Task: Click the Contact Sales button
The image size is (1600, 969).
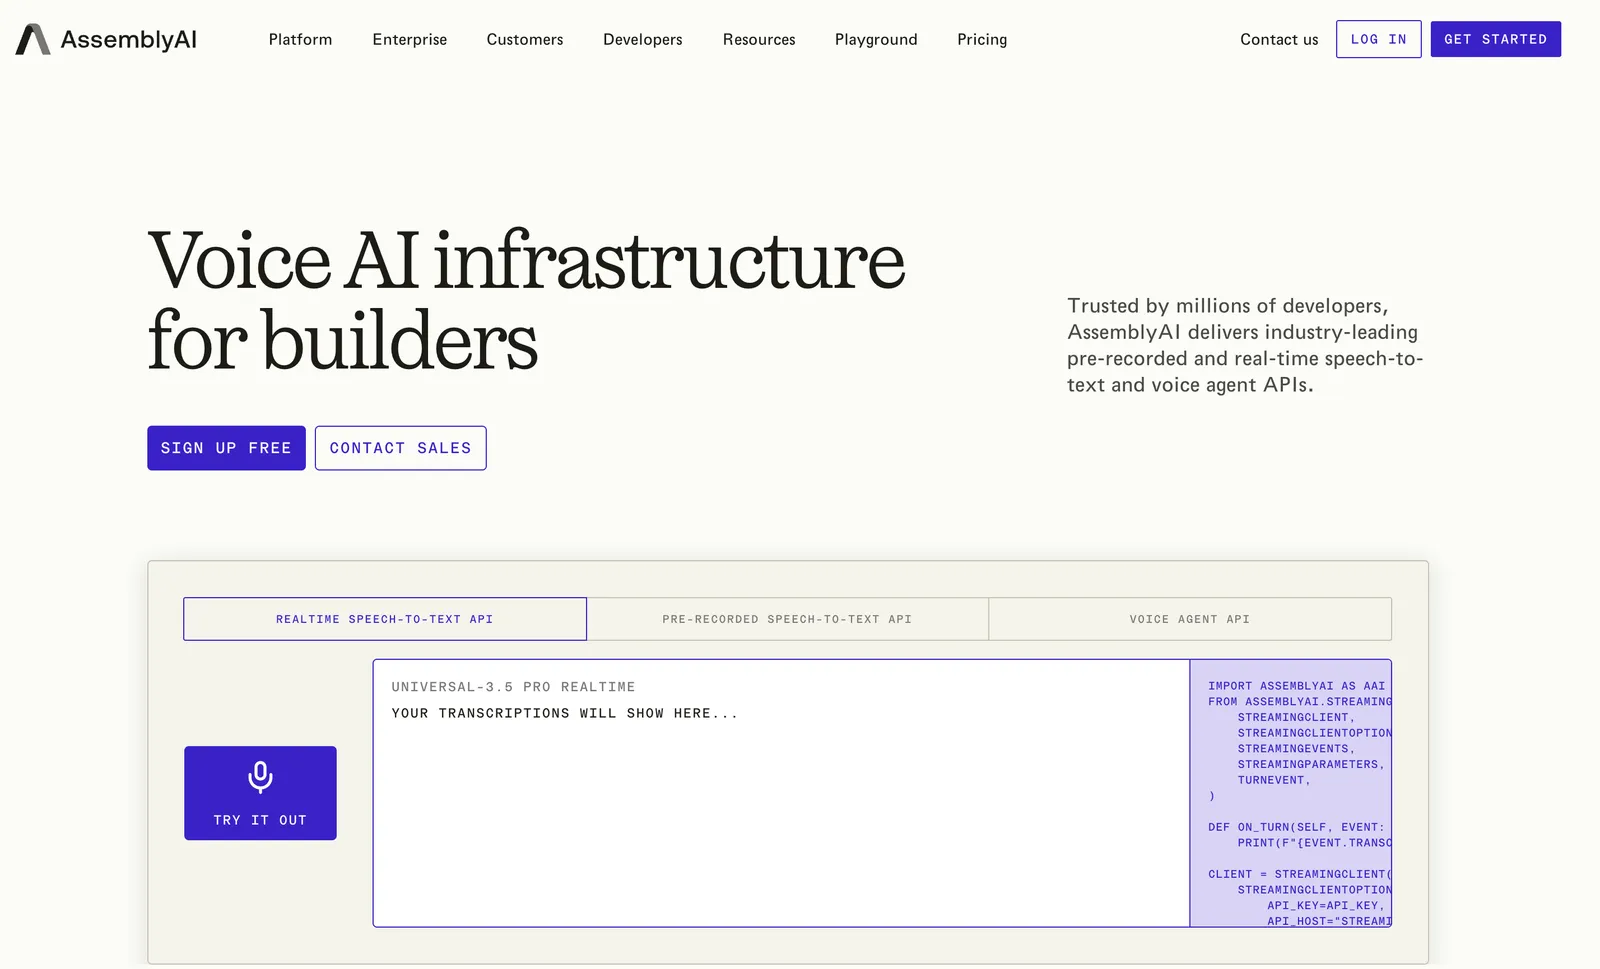Action: tap(401, 448)
